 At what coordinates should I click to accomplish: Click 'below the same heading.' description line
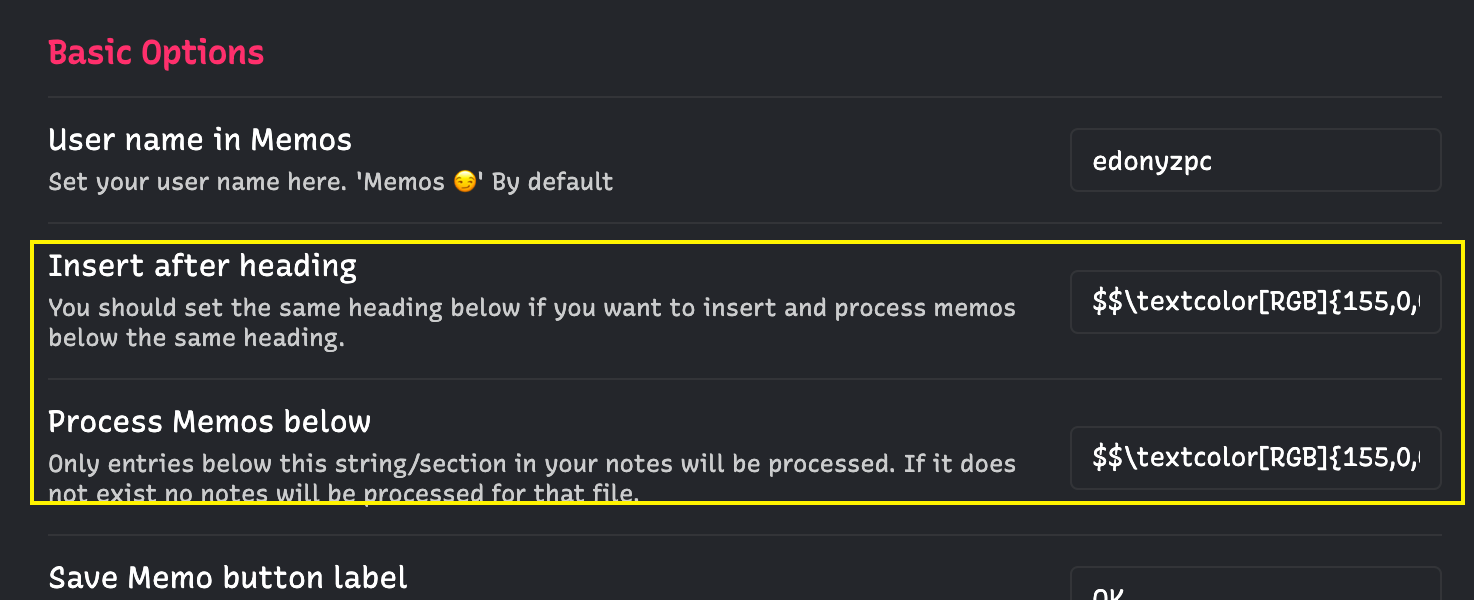[x=196, y=338]
